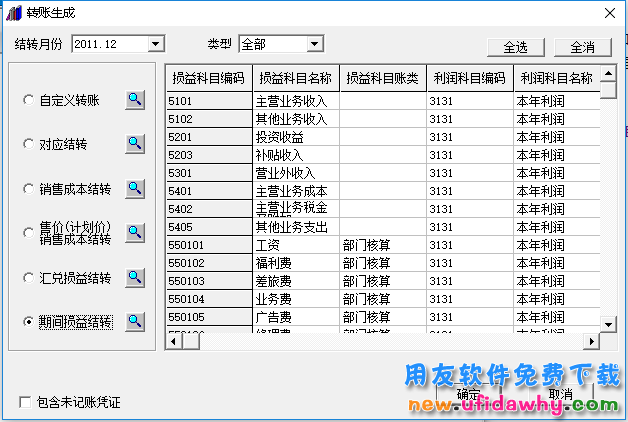628x422 pixels.
Task: Select the 自定义转账 radio button
Action: click(28, 100)
